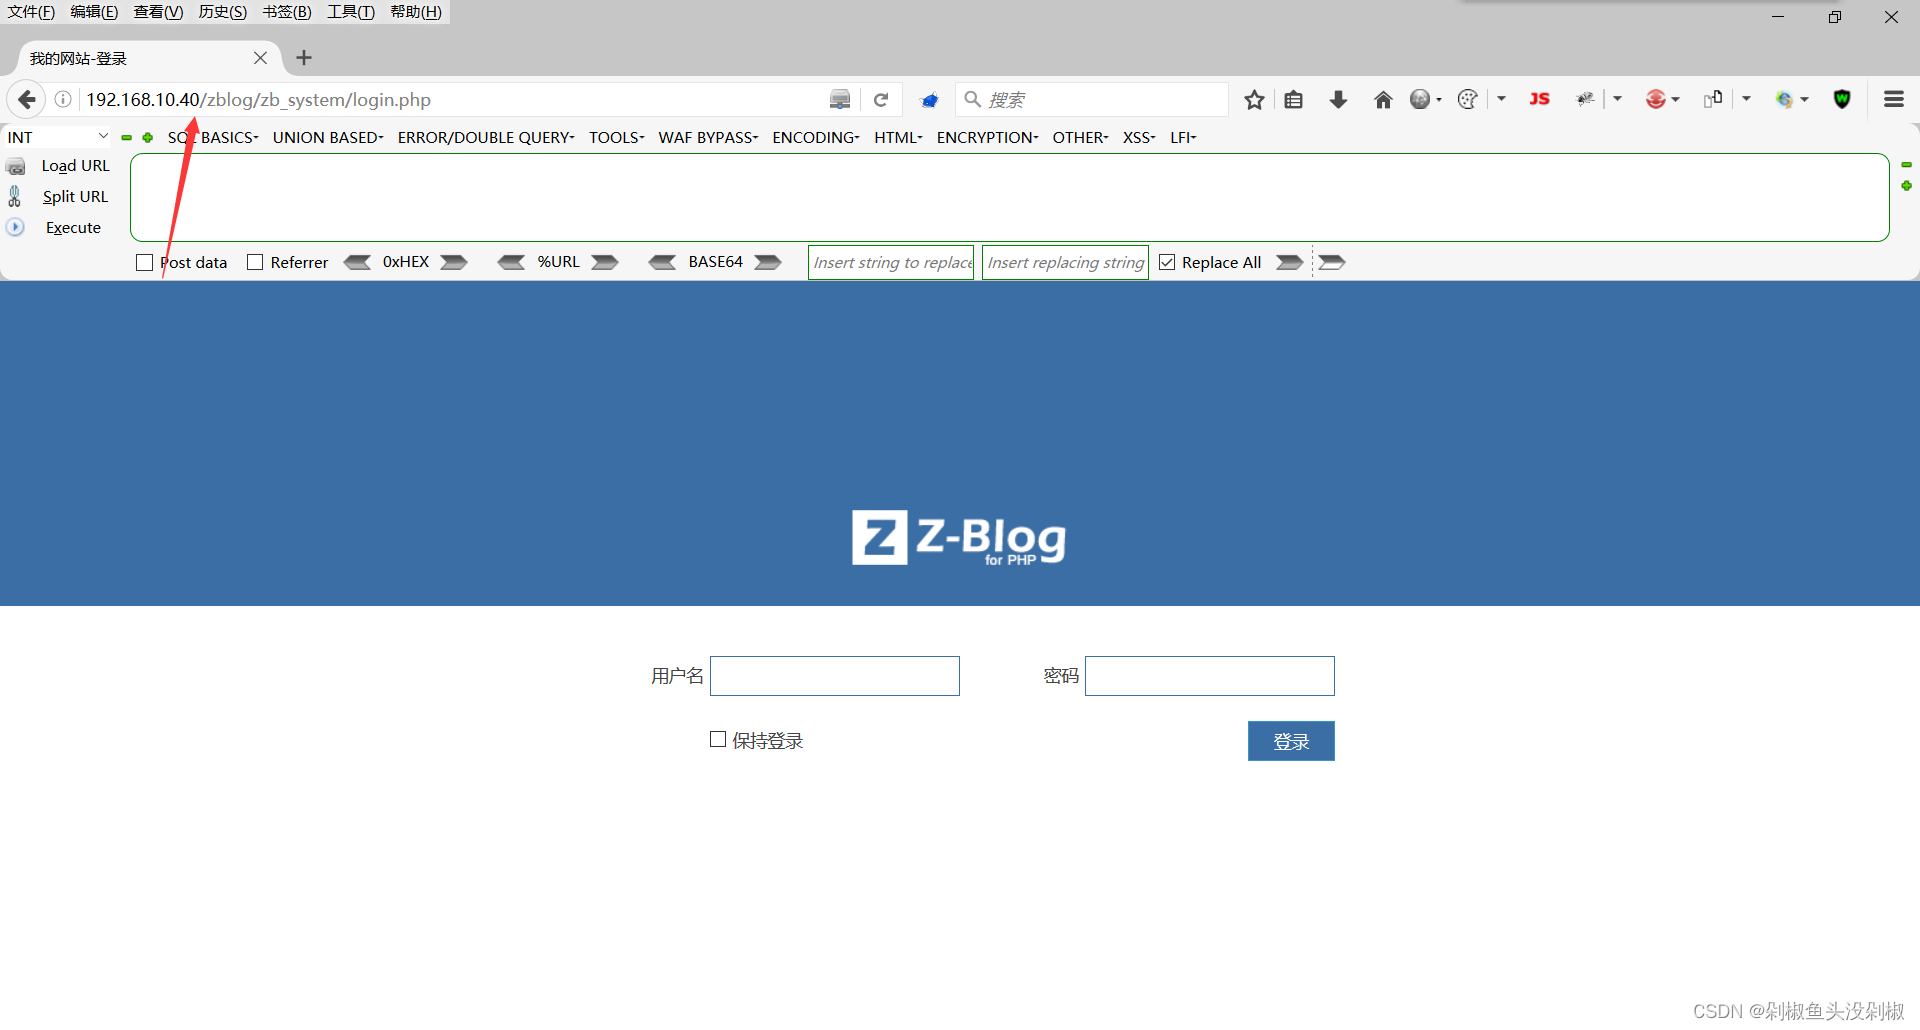Image resolution: width=1920 pixels, height=1030 pixels.
Task: Expand the UNION BASED menu
Action: pyautogui.click(x=328, y=137)
